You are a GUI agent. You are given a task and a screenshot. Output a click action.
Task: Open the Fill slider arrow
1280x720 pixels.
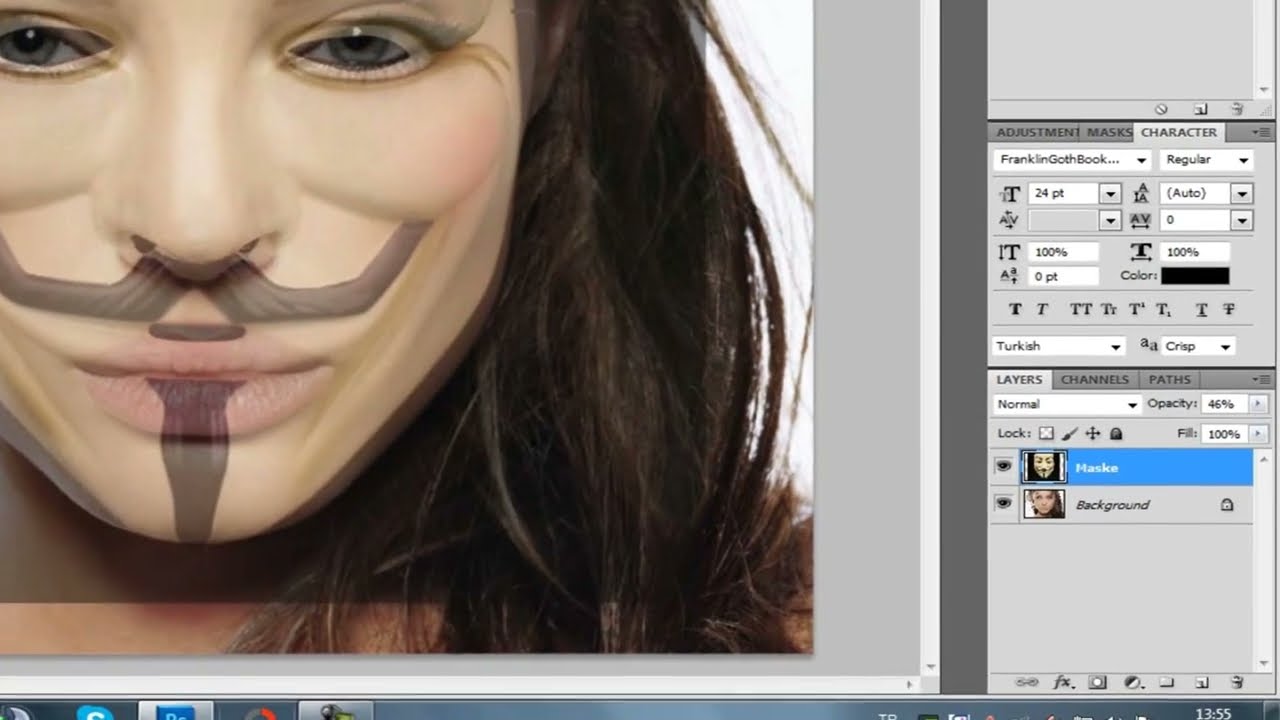pyautogui.click(x=1258, y=434)
